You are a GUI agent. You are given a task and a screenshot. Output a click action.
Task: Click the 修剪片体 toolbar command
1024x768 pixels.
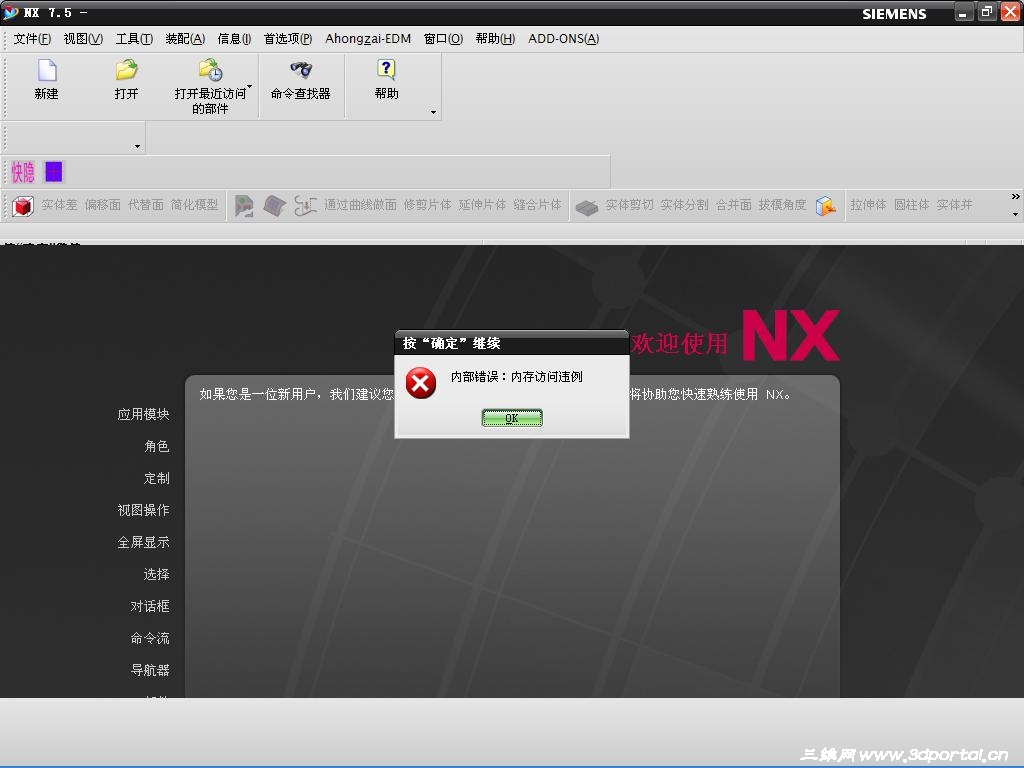click(428, 205)
